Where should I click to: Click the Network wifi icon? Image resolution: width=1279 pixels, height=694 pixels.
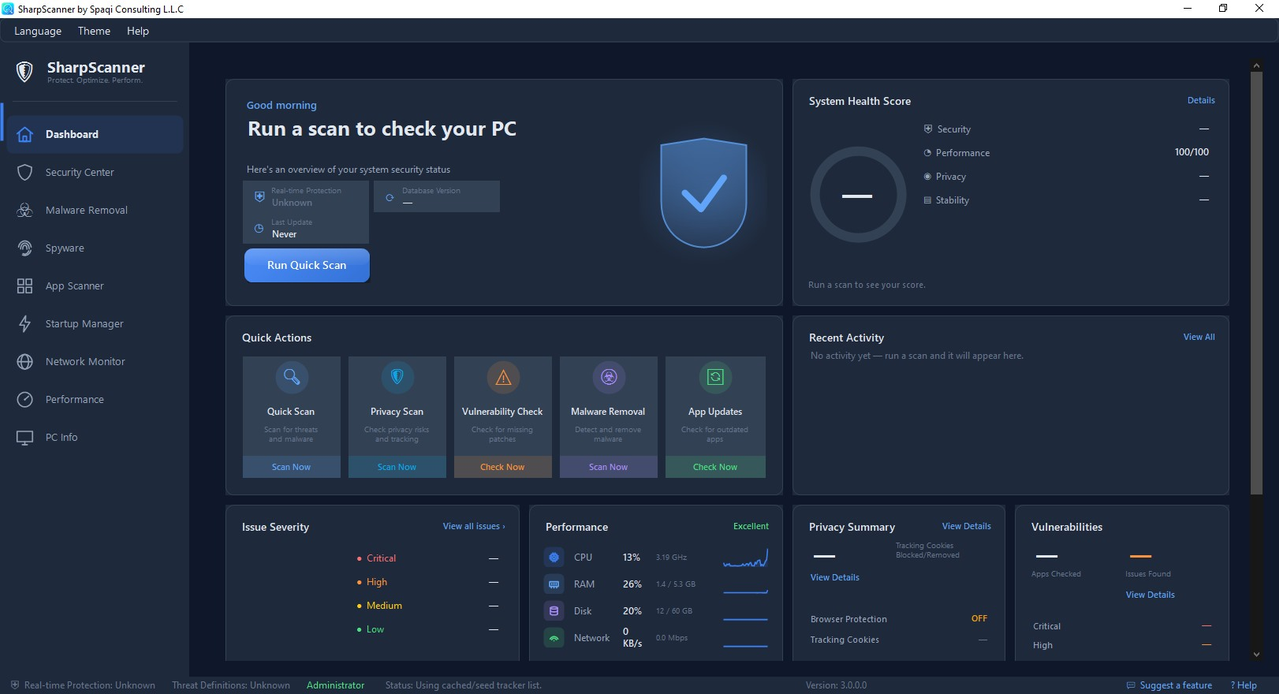(554, 637)
